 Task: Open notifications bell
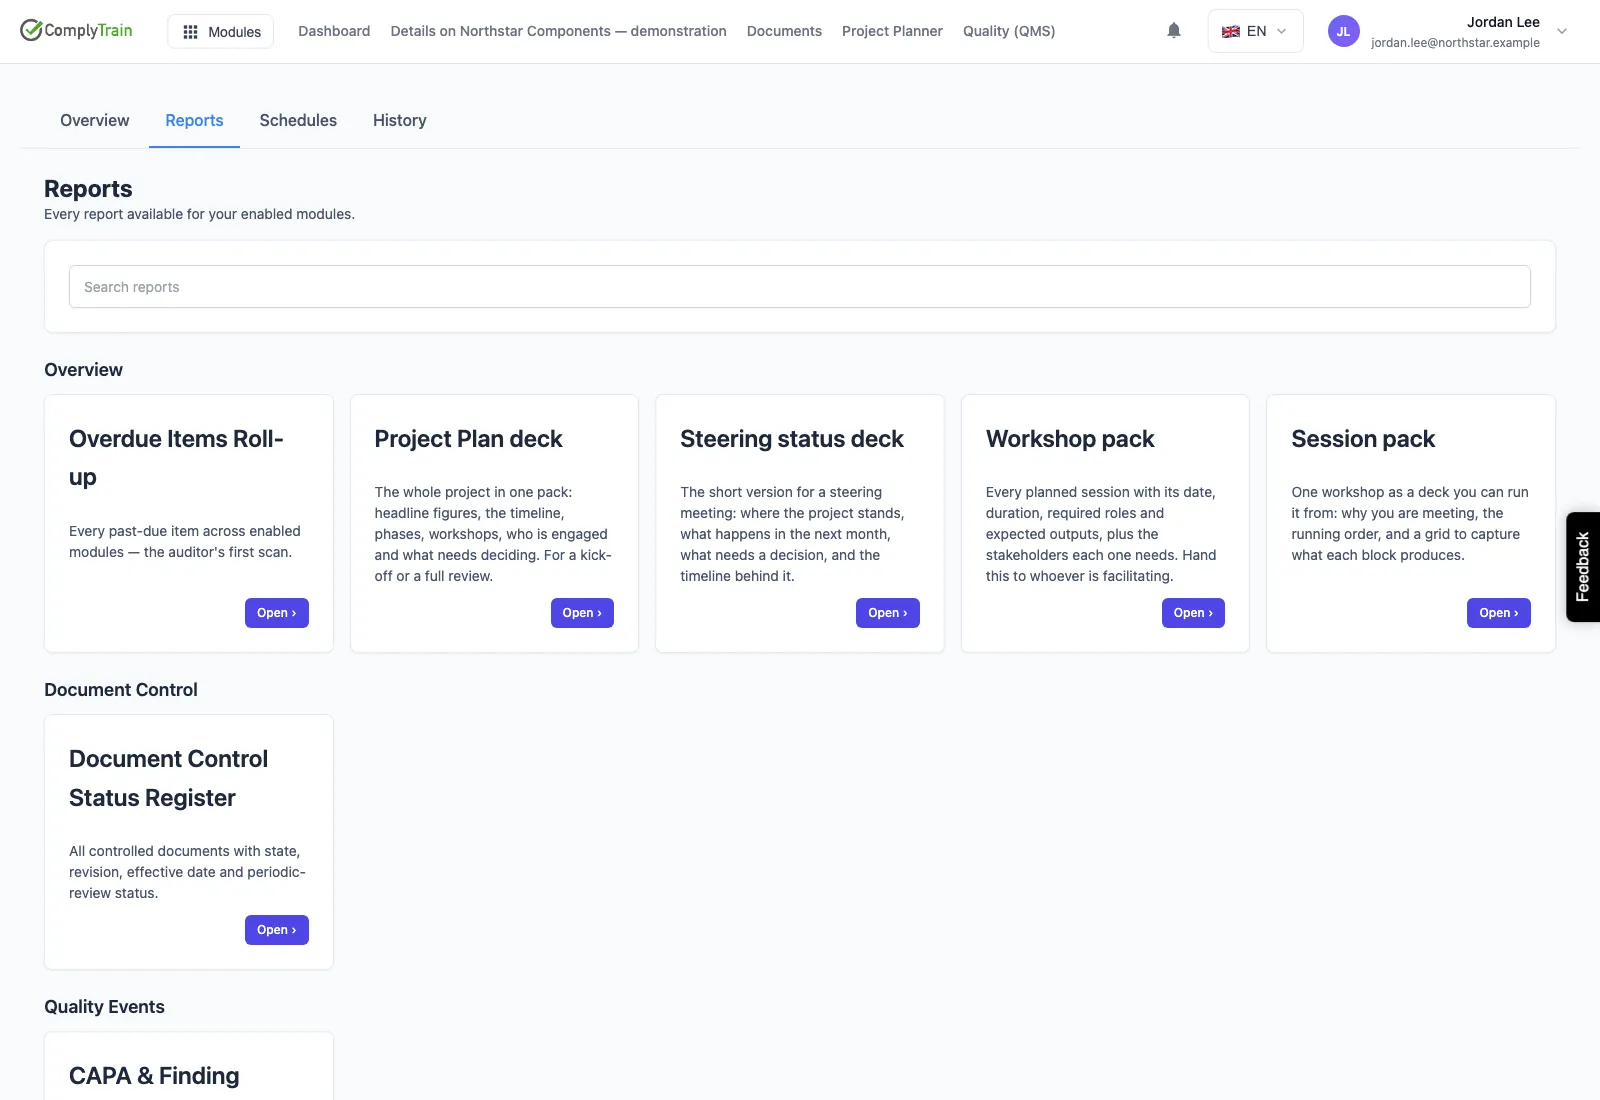(x=1174, y=31)
